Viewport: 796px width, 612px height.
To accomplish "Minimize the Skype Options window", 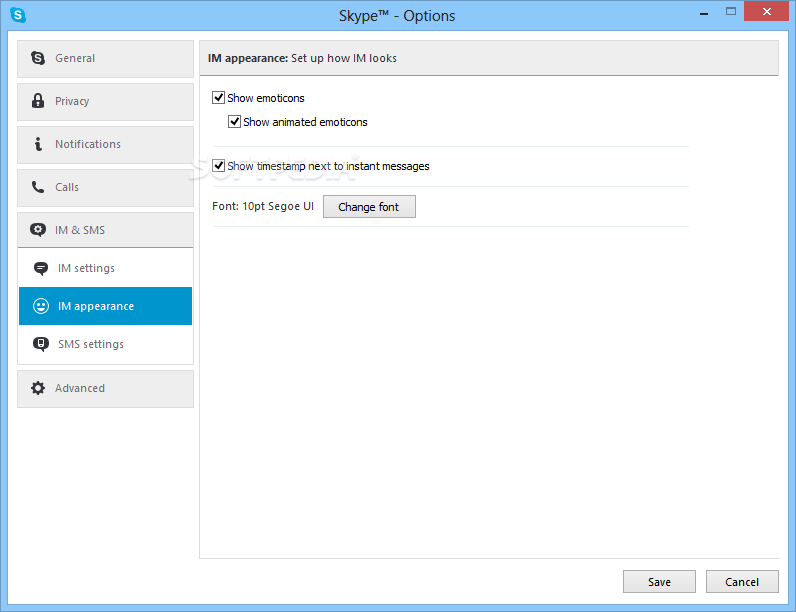I will click(704, 13).
